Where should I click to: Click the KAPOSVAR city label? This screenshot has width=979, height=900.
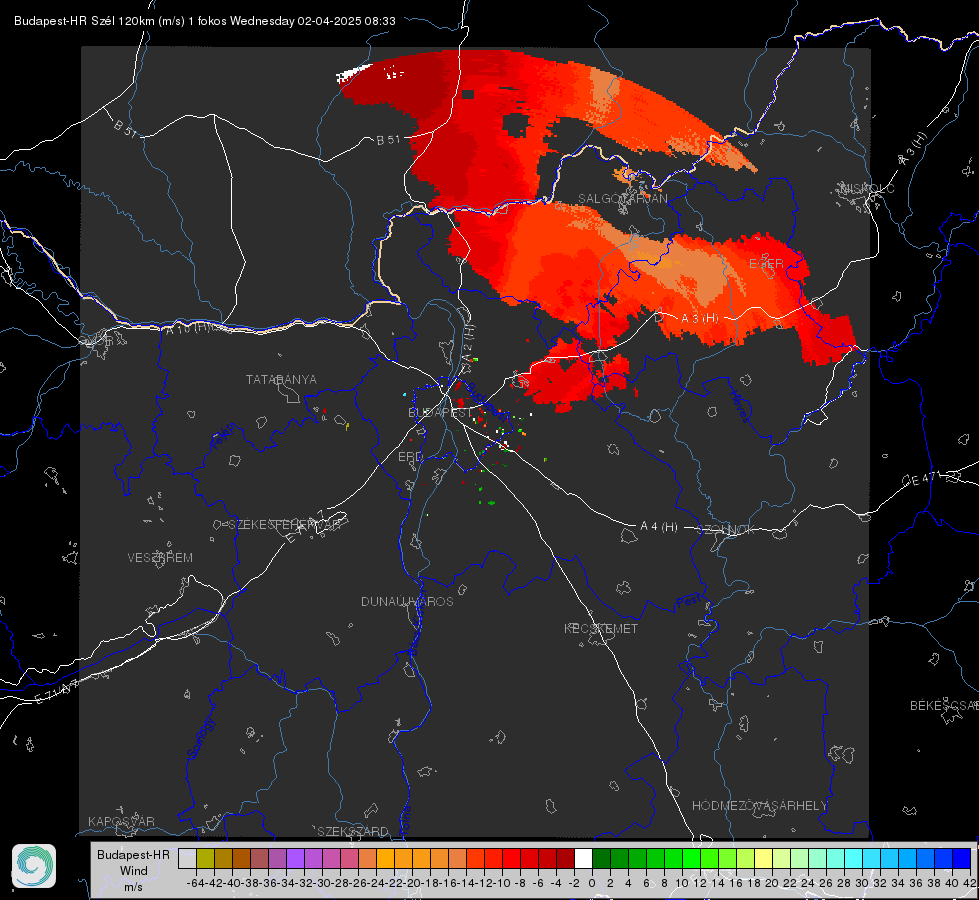121,821
